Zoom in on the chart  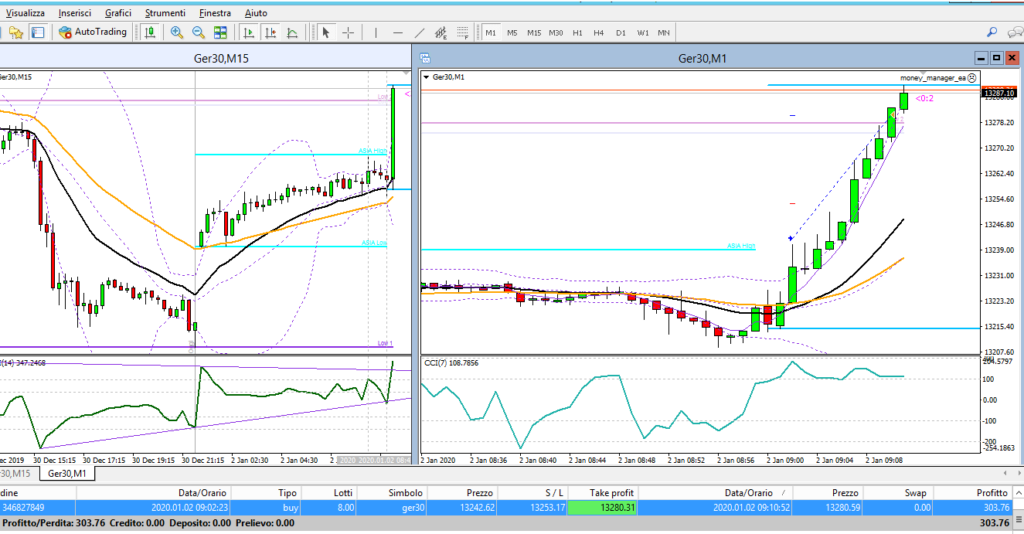(176, 32)
